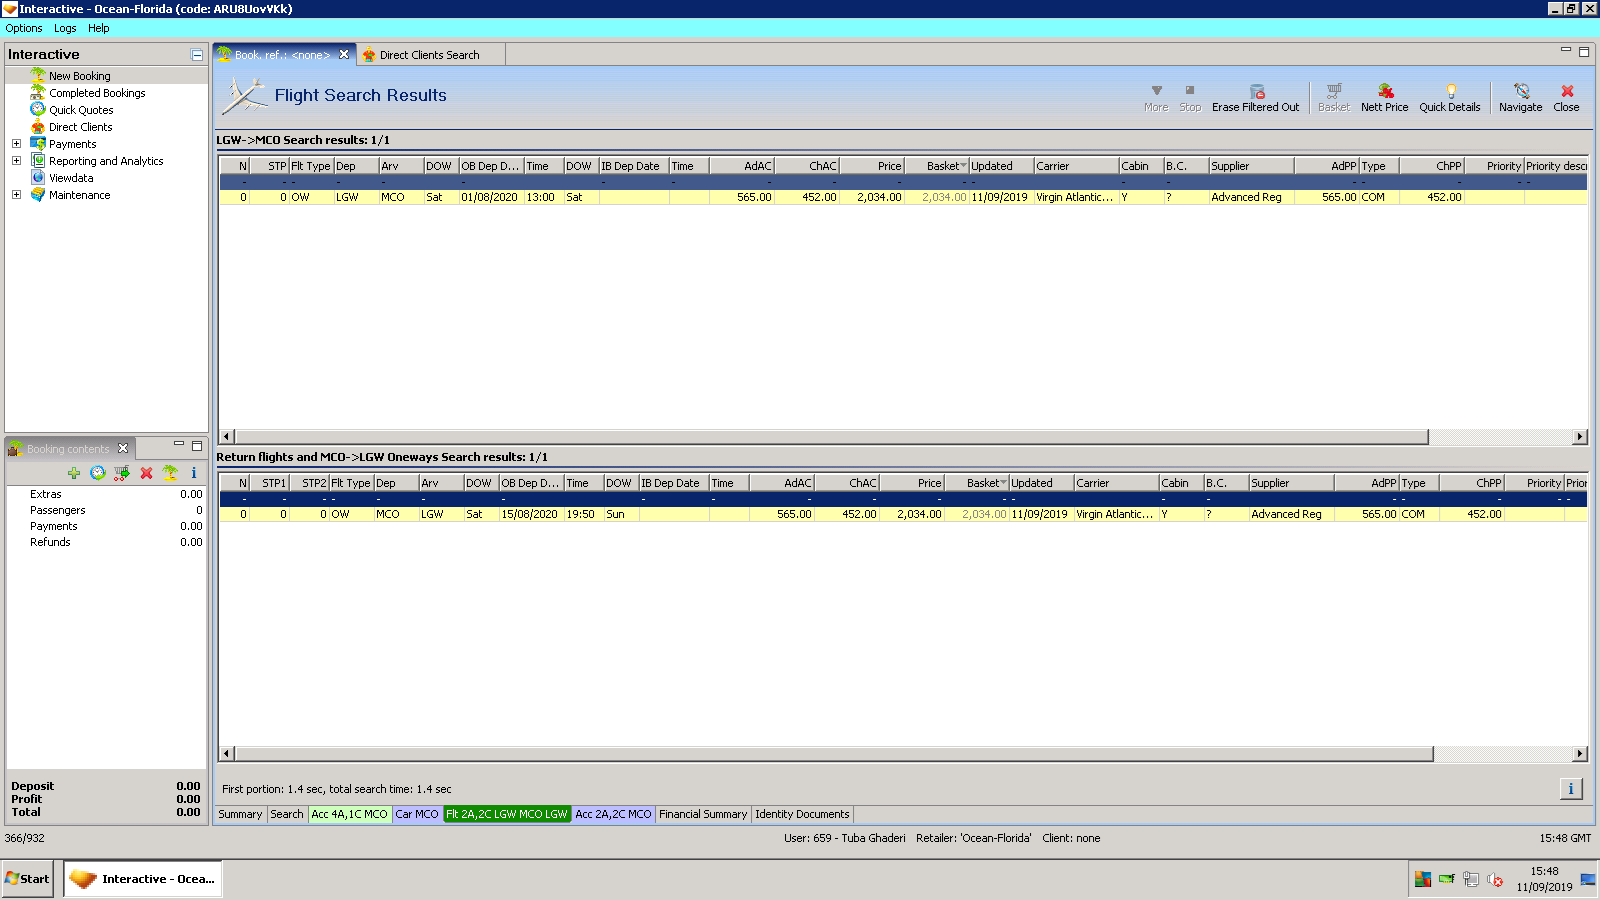
Task: Switch to the Search bottom tab
Action: point(287,815)
